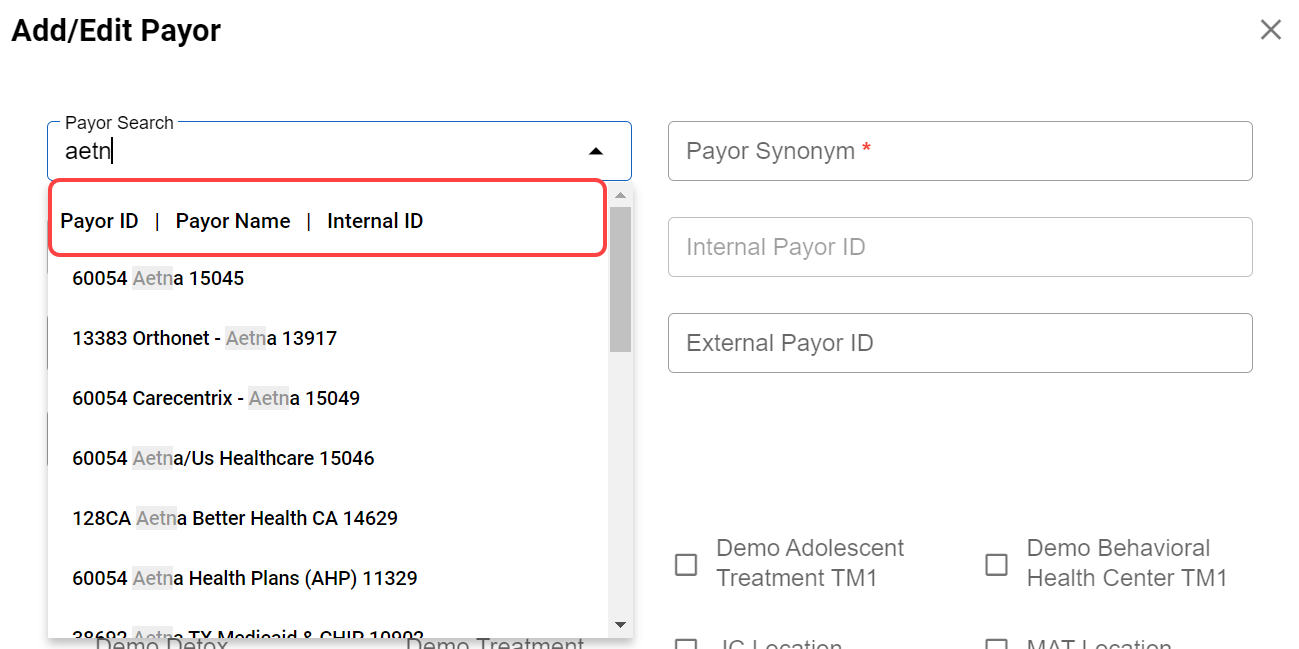Select Aetna Better Health CA 14629
Screen dimensions: 1299x649
pyautogui.click(x=235, y=518)
